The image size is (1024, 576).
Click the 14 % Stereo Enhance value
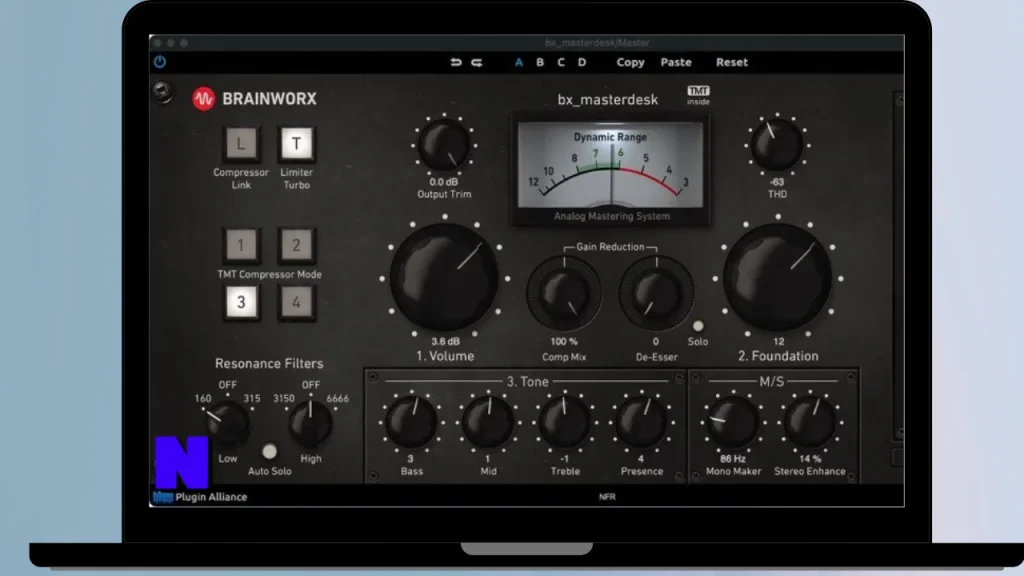coord(810,459)
